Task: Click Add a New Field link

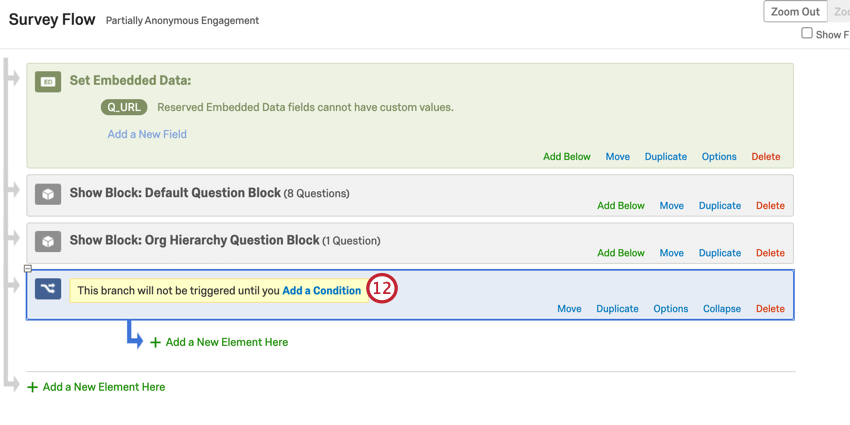Action: 147,134
